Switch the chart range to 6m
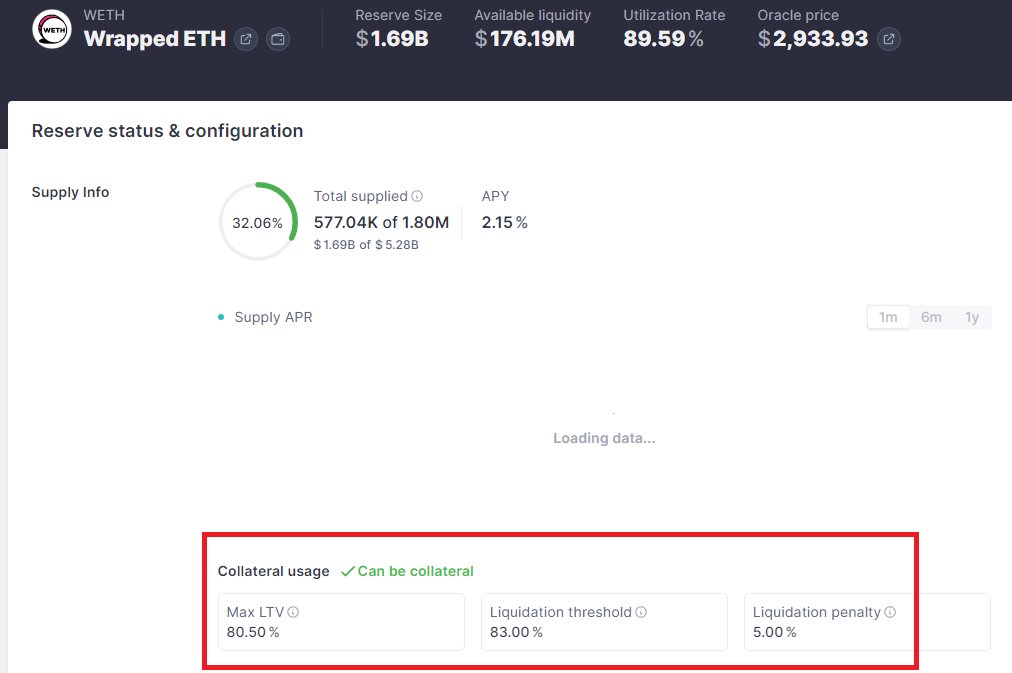The width and height of the screenshot is (1012, 673). click(x=931, y=317)
